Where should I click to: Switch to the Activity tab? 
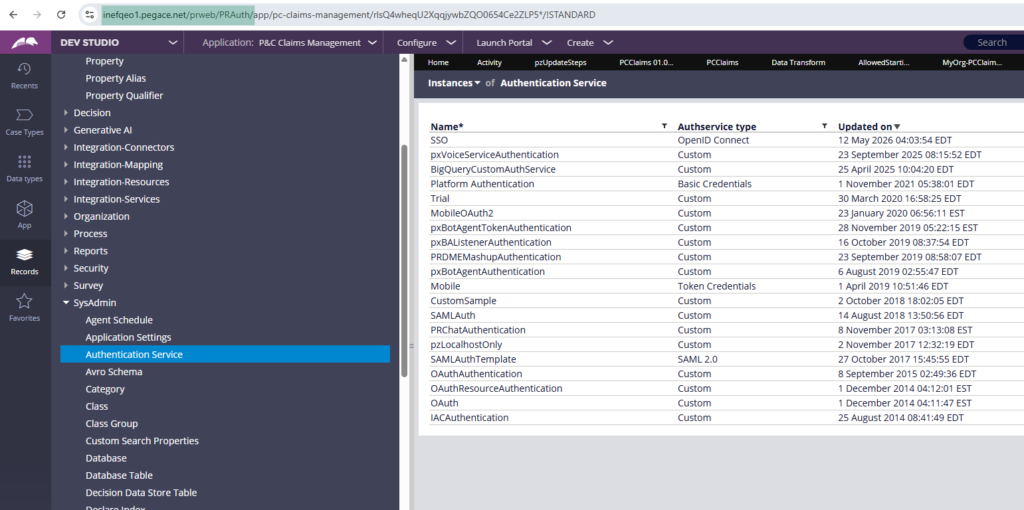coord(489,63)
